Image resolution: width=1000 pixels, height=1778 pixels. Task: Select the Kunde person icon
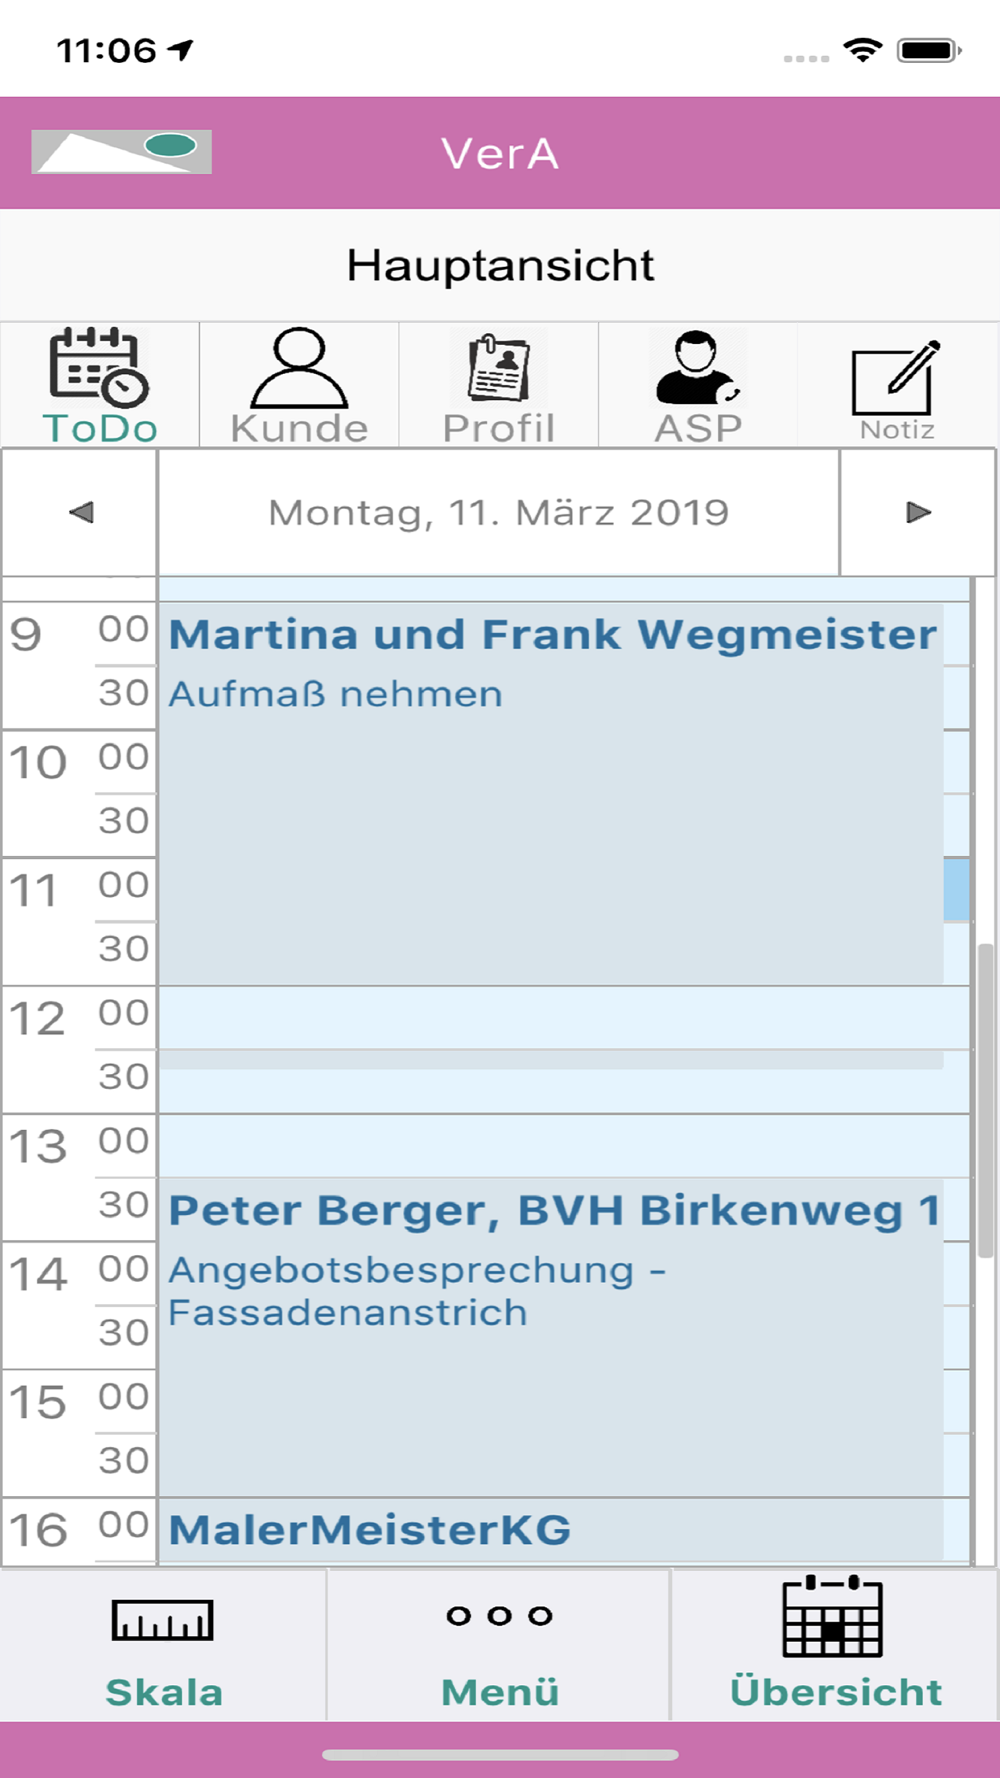(299, 367)
